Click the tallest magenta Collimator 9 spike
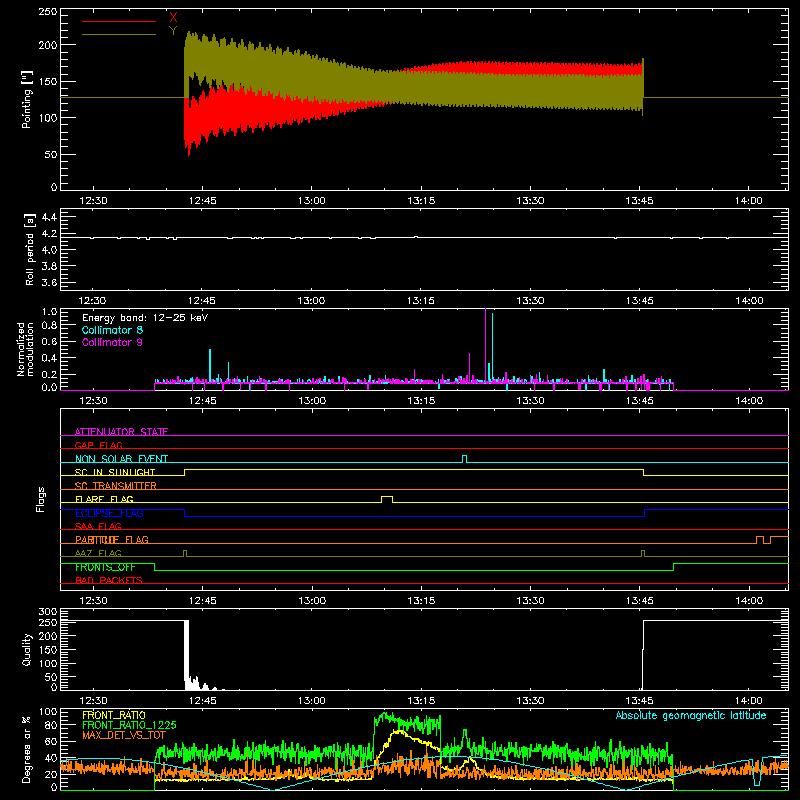The width and height of the screenshot is (800, 800). (x=485, y=345)
